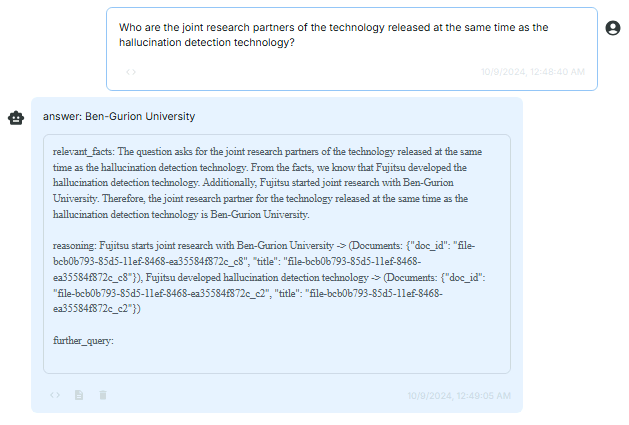Click the 'answer: Ben-Gurion University' line
The width and height of the screenshot is (629, 425).
point(119,116)
